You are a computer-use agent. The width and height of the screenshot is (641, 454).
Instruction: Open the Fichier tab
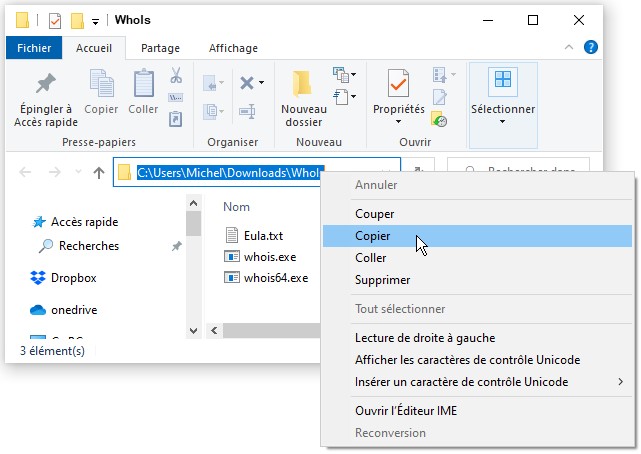34,48
